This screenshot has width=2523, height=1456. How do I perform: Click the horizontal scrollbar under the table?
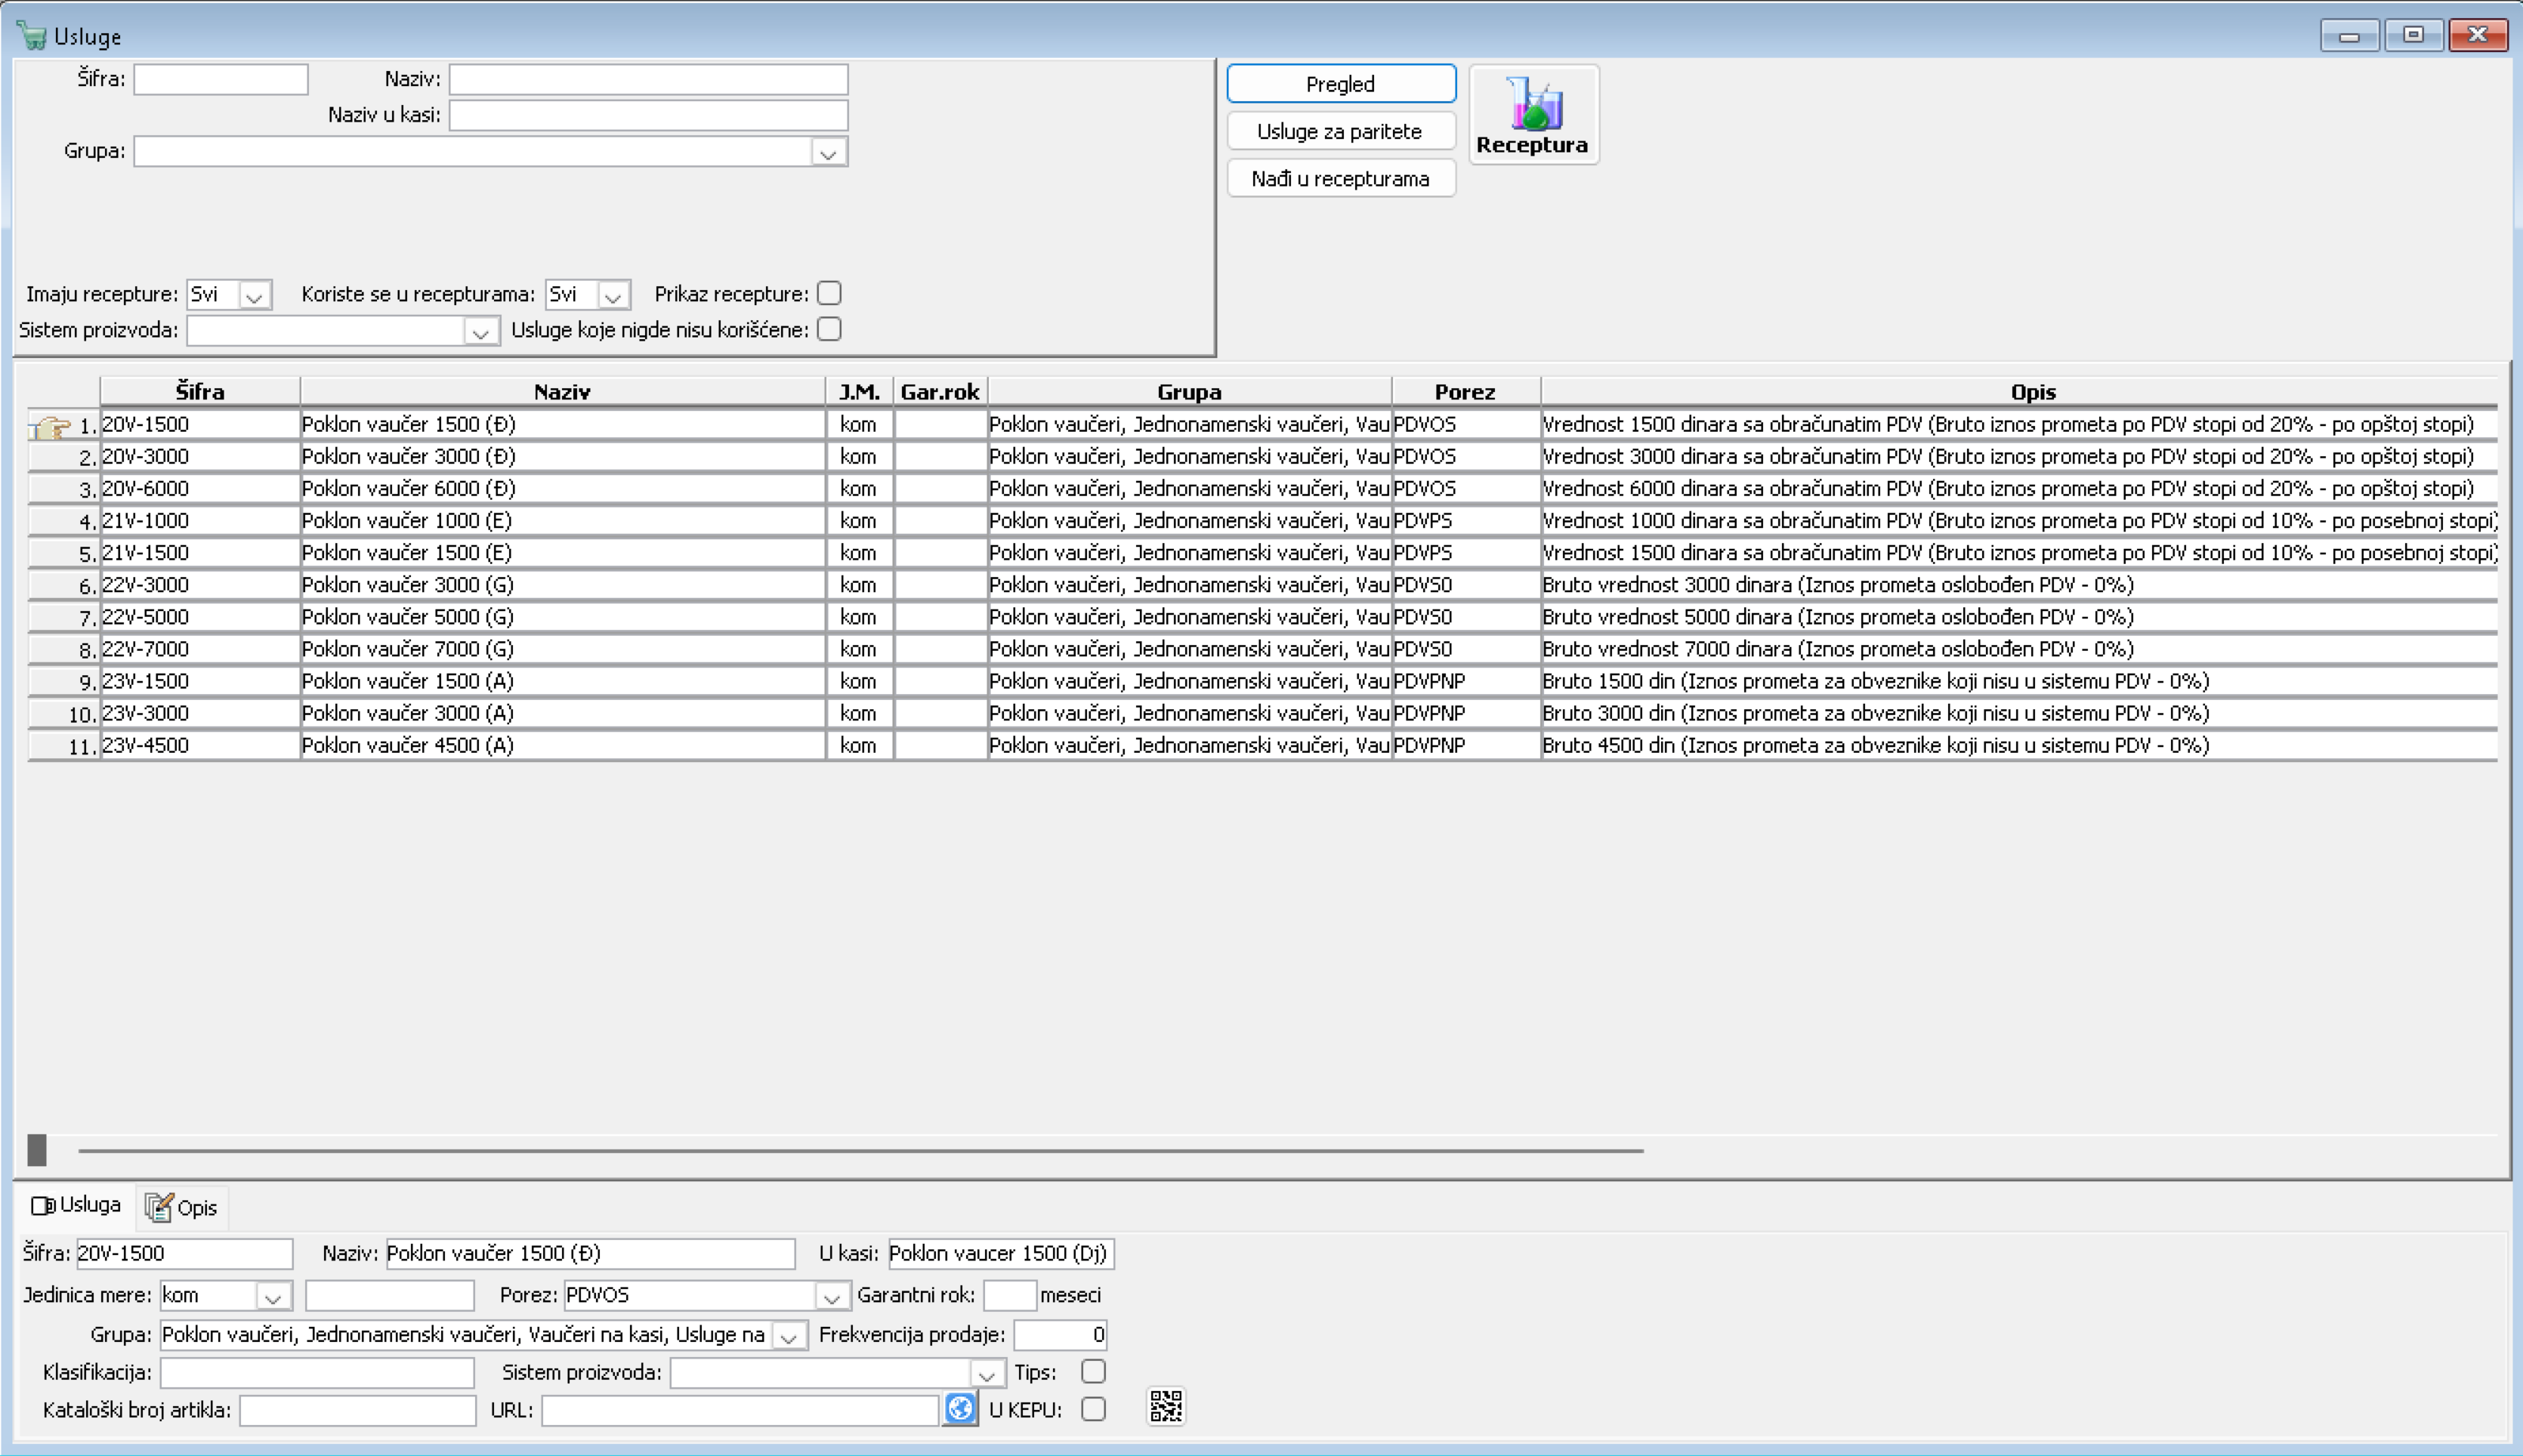coord(860,1150)
